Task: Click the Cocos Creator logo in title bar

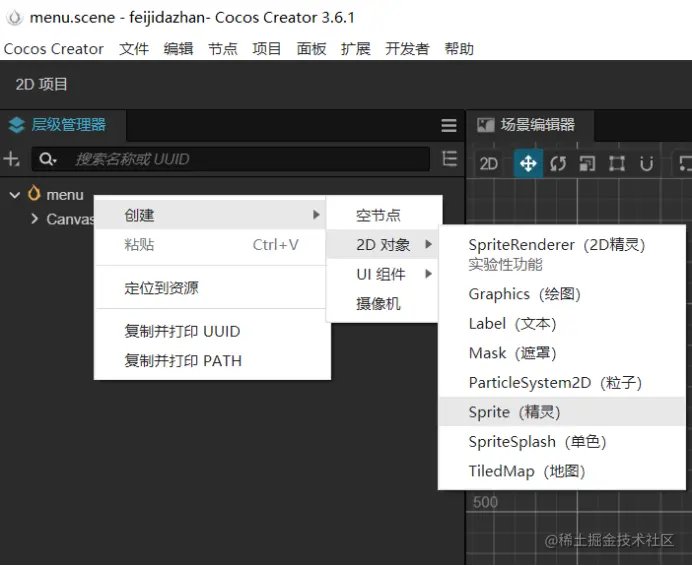Action: (x=15, y=18)
